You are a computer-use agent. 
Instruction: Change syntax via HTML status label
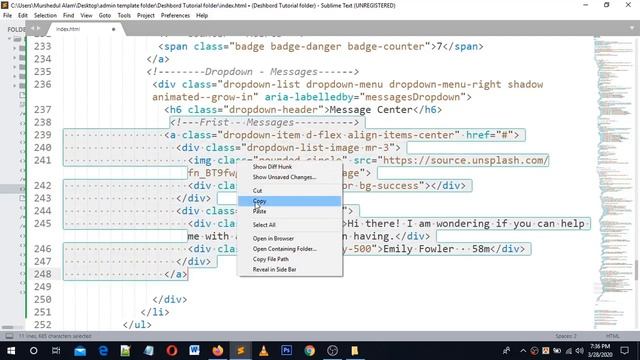pos(613,336)
